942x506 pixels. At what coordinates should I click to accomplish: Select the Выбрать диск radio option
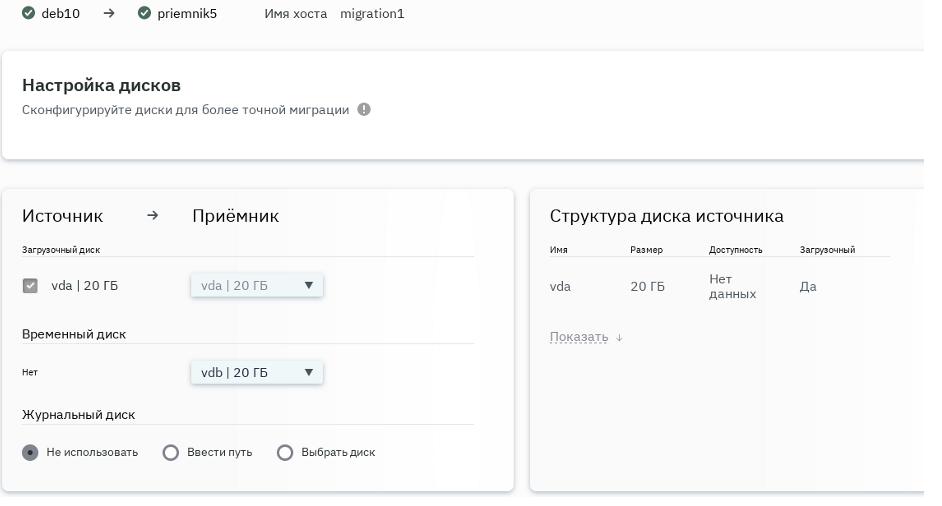pyautogui.click(x=285, y=453)
